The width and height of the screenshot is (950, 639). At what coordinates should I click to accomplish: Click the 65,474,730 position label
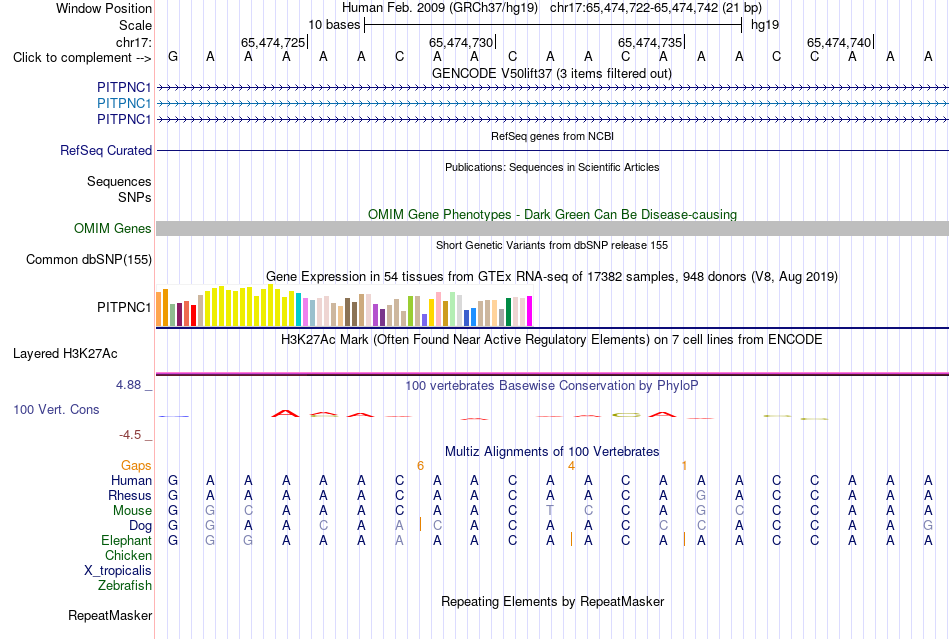(461, 42)
